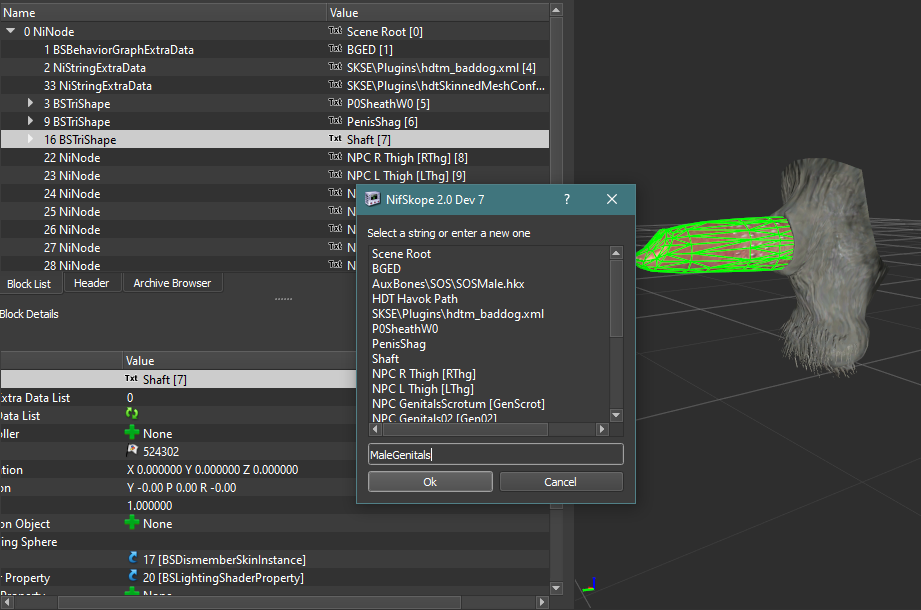Image resolution: width=921 pixels, height=610 pixels.
Task: Click the string list's scroll-up arrow
Action: click(616, 253)
